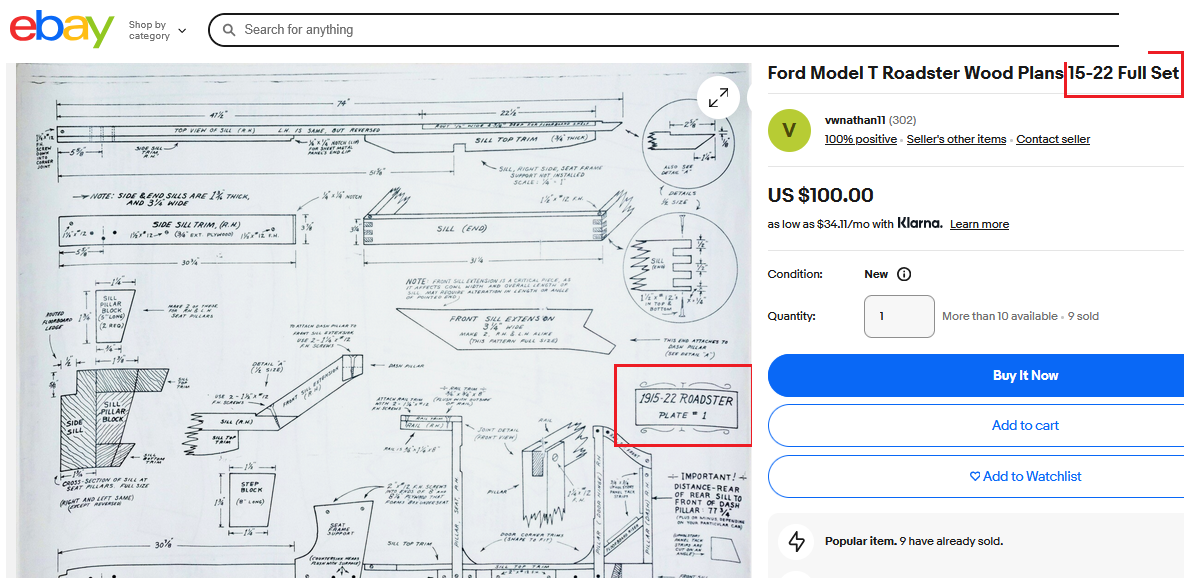Viewport: 1184px width, 578px height.
Task: Click the seller avatar with letter V
Action: coord(789,130)
